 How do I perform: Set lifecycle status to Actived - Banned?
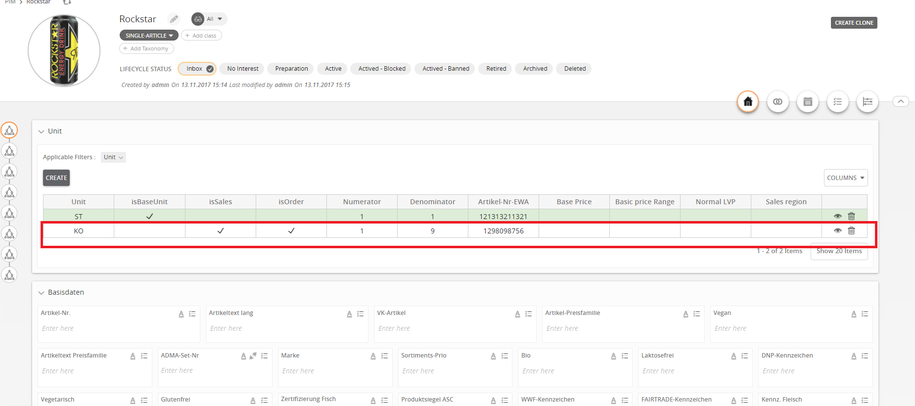click(x=446, y=69)
